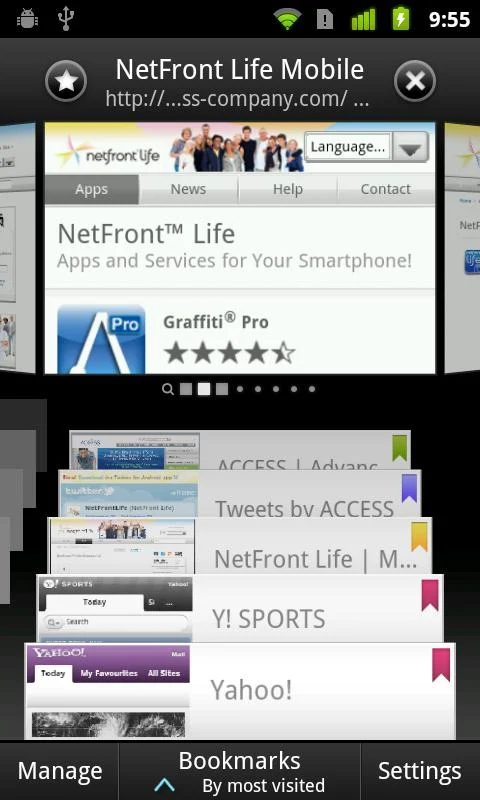Tap the Wi-Fi status icon
This screenshot has height=800, width=480.
pyautogui.click(x=288, y=19)
